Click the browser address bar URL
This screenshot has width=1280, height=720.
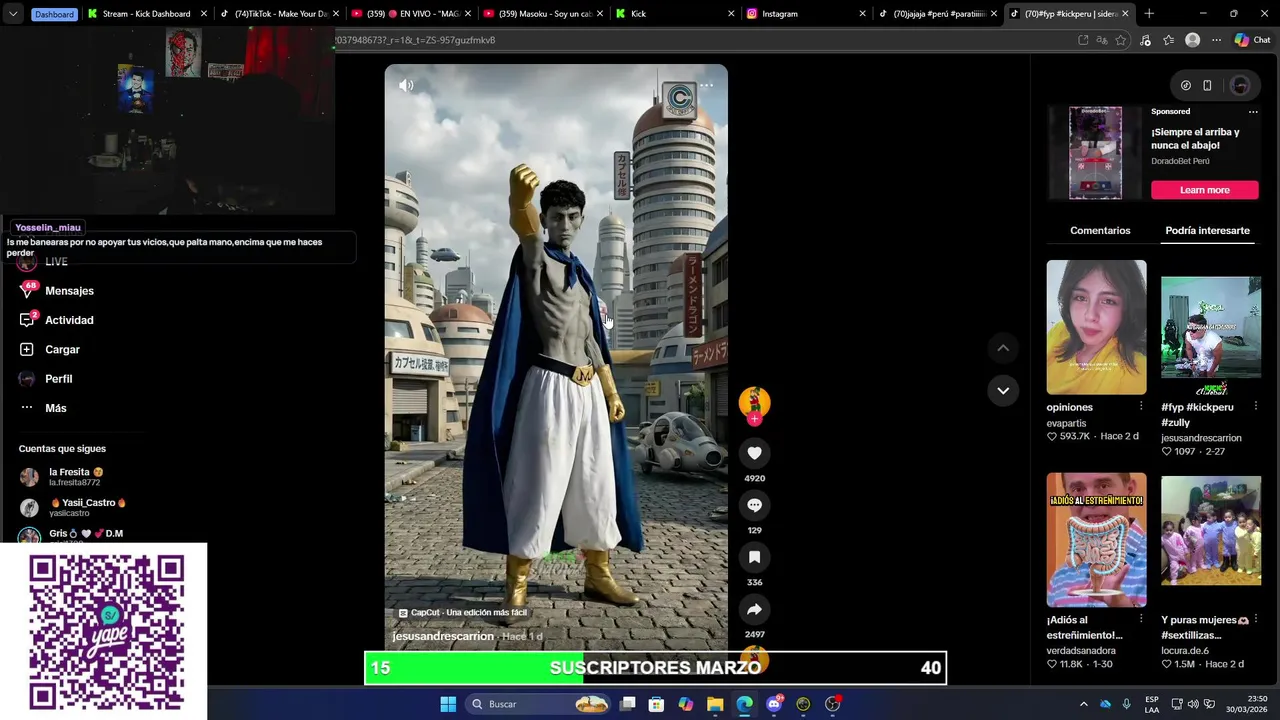pos(700,40)
